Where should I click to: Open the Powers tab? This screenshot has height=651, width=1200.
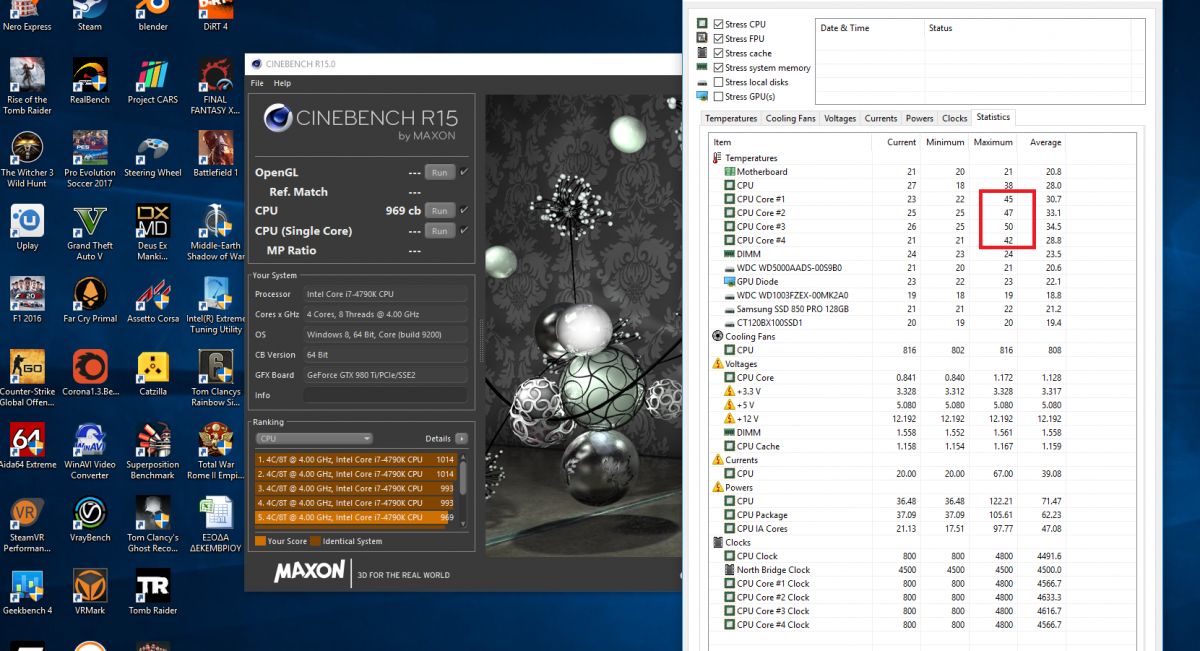coord(920,118)
